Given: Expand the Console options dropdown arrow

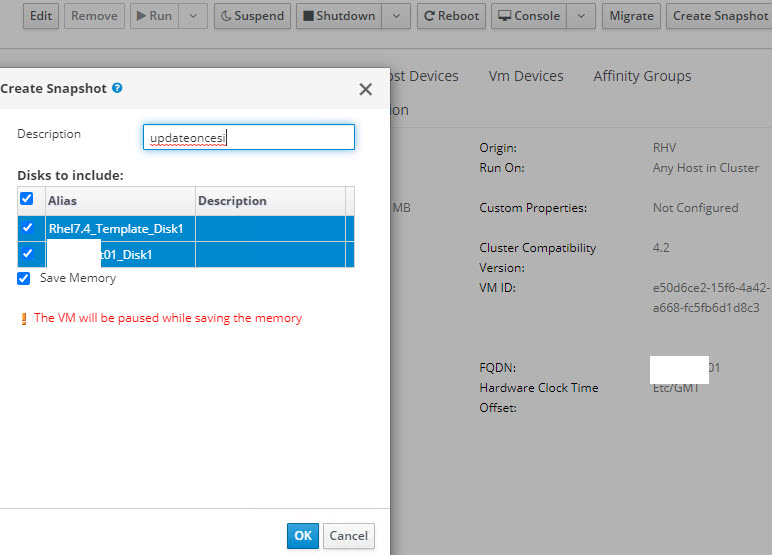Looking at the screenshot, I should pyautogui.click(x=581, y=16).
